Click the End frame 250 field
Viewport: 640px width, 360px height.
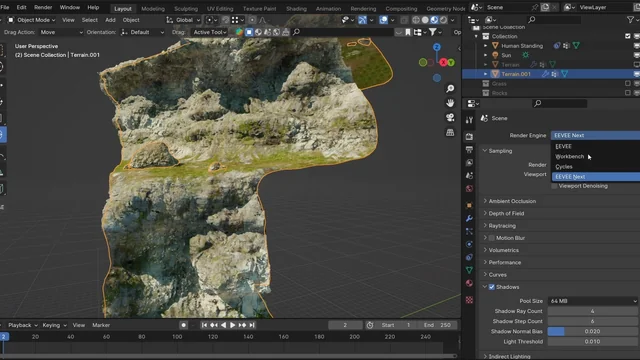(438, 325)
